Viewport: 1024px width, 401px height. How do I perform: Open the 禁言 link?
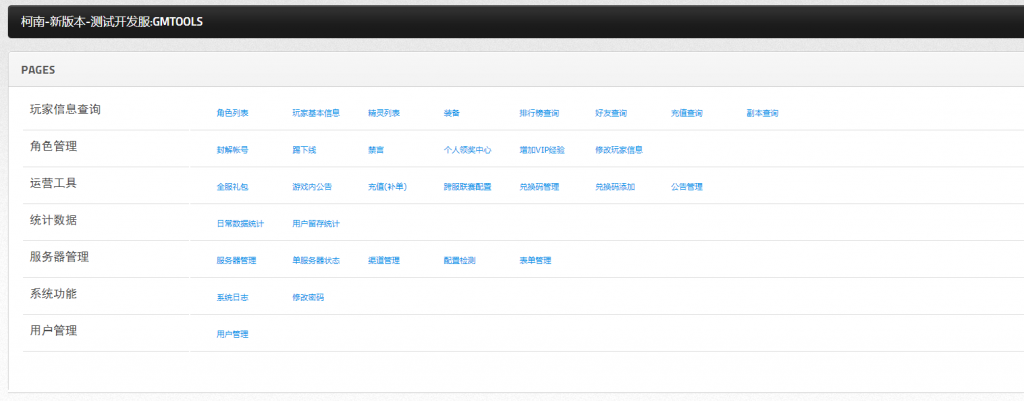coord(376,150)
